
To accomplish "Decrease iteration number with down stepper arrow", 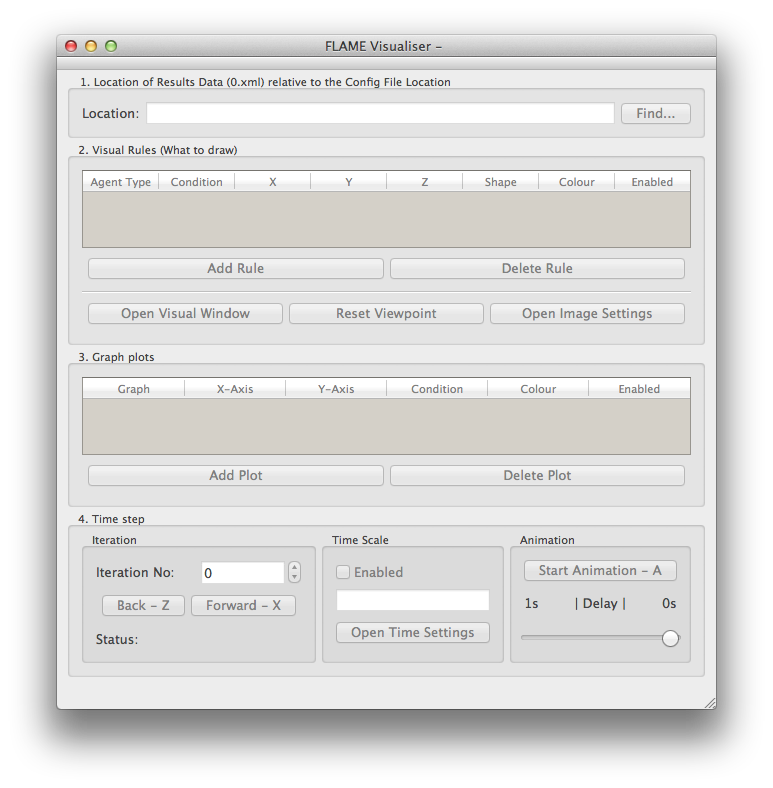I will click(x=295, y=577).
